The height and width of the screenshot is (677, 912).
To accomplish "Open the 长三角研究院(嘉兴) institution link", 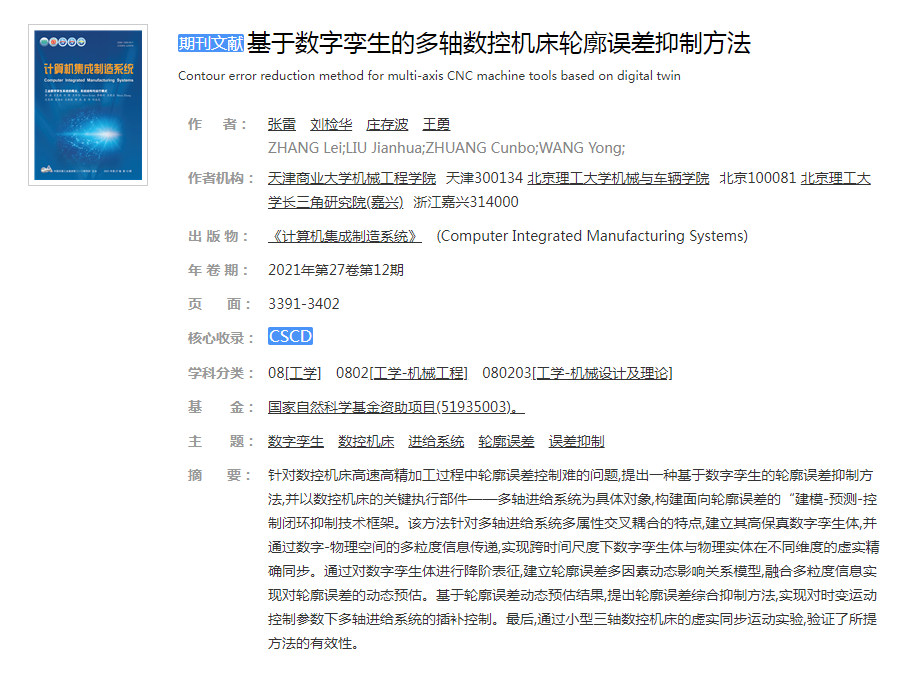I will click(x=336, y=201).
